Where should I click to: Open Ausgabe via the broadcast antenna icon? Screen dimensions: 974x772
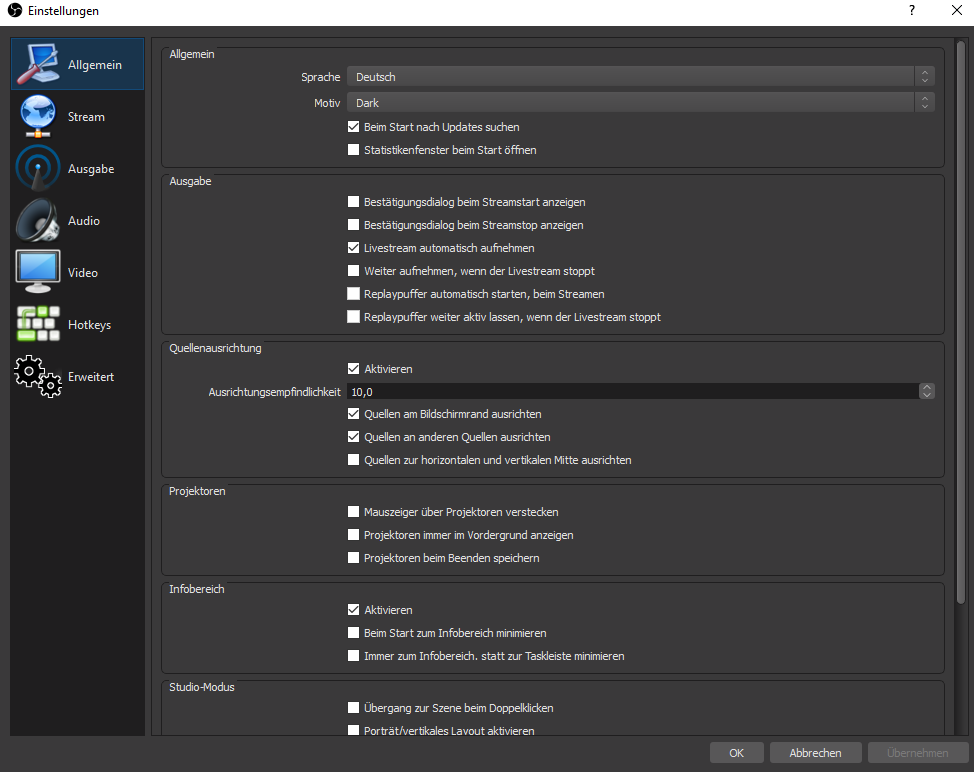click(x=38, y=169)
